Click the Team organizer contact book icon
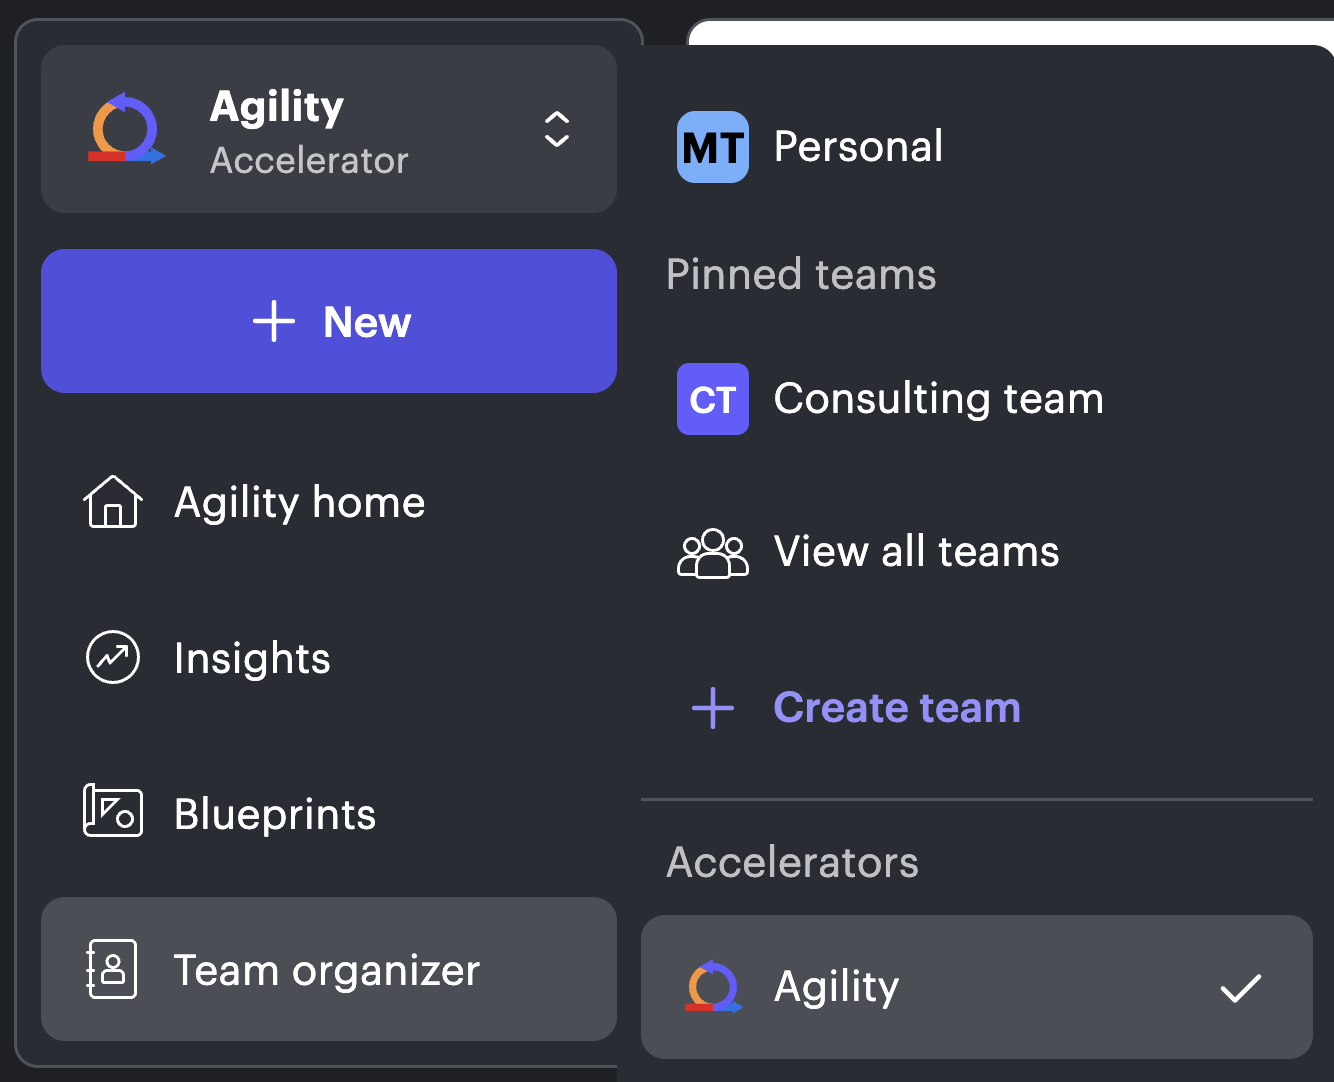This screenshot has height=1082, width=1334. tap(113, 969)
